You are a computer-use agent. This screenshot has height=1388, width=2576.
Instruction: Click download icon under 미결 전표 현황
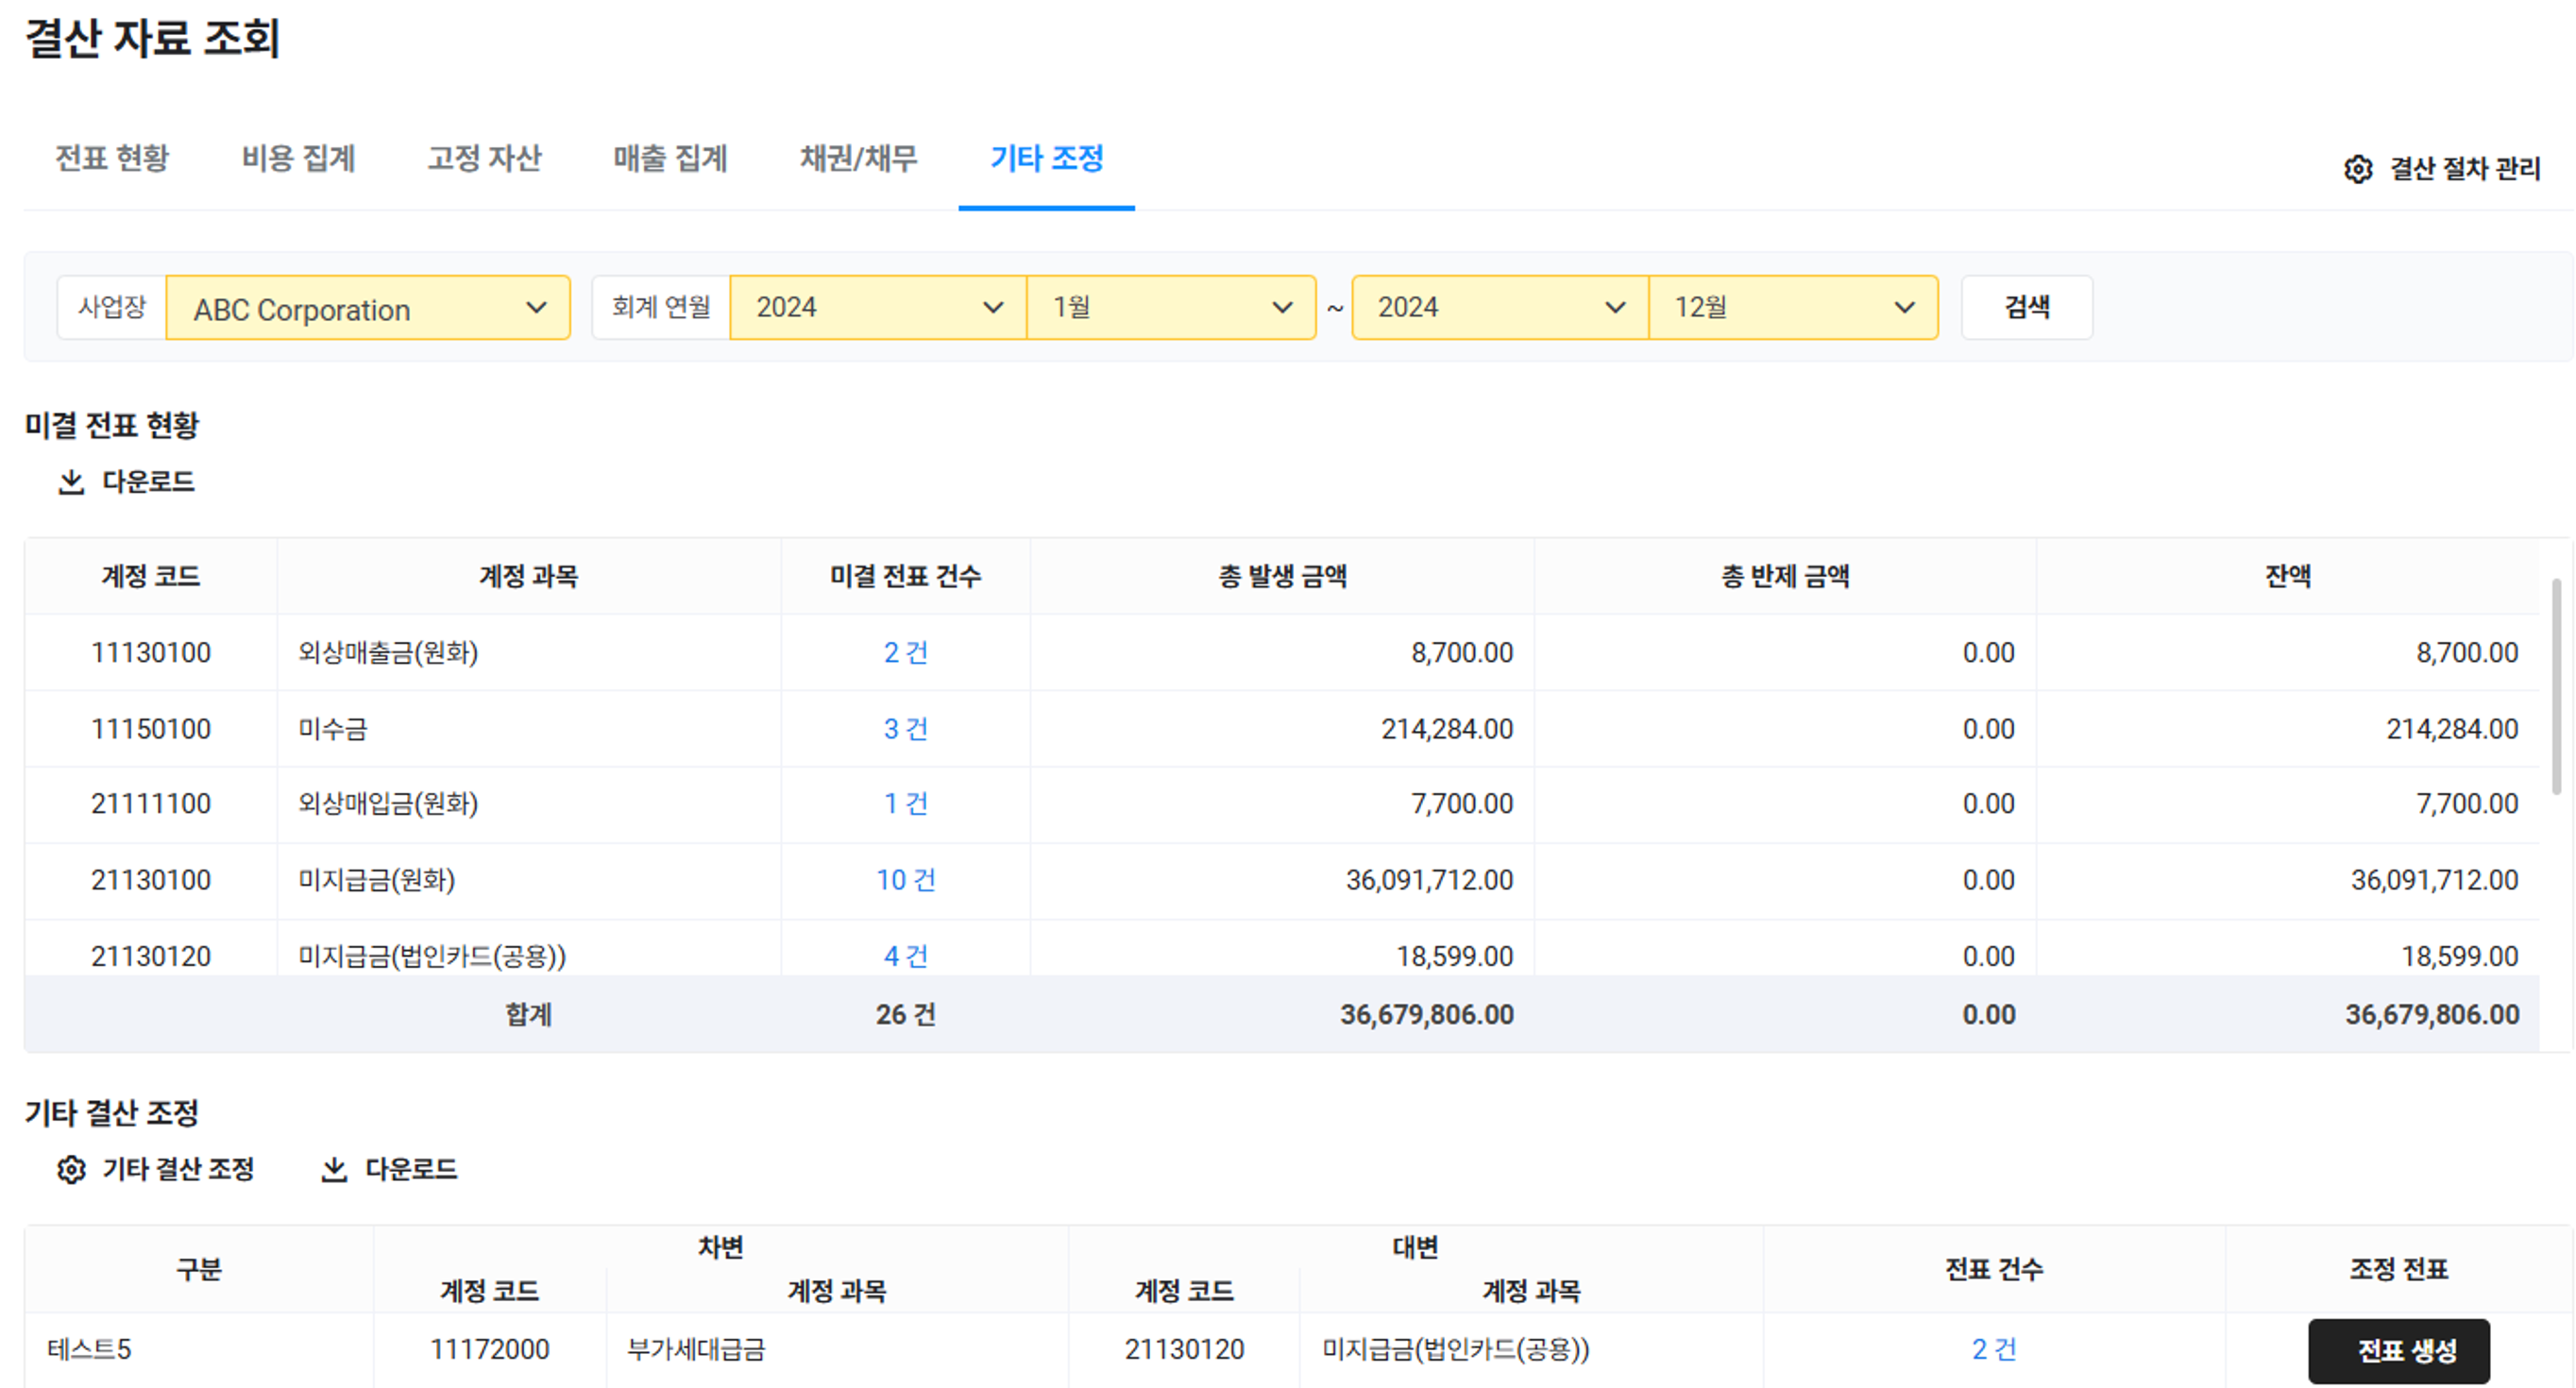[x=71, y=482]
